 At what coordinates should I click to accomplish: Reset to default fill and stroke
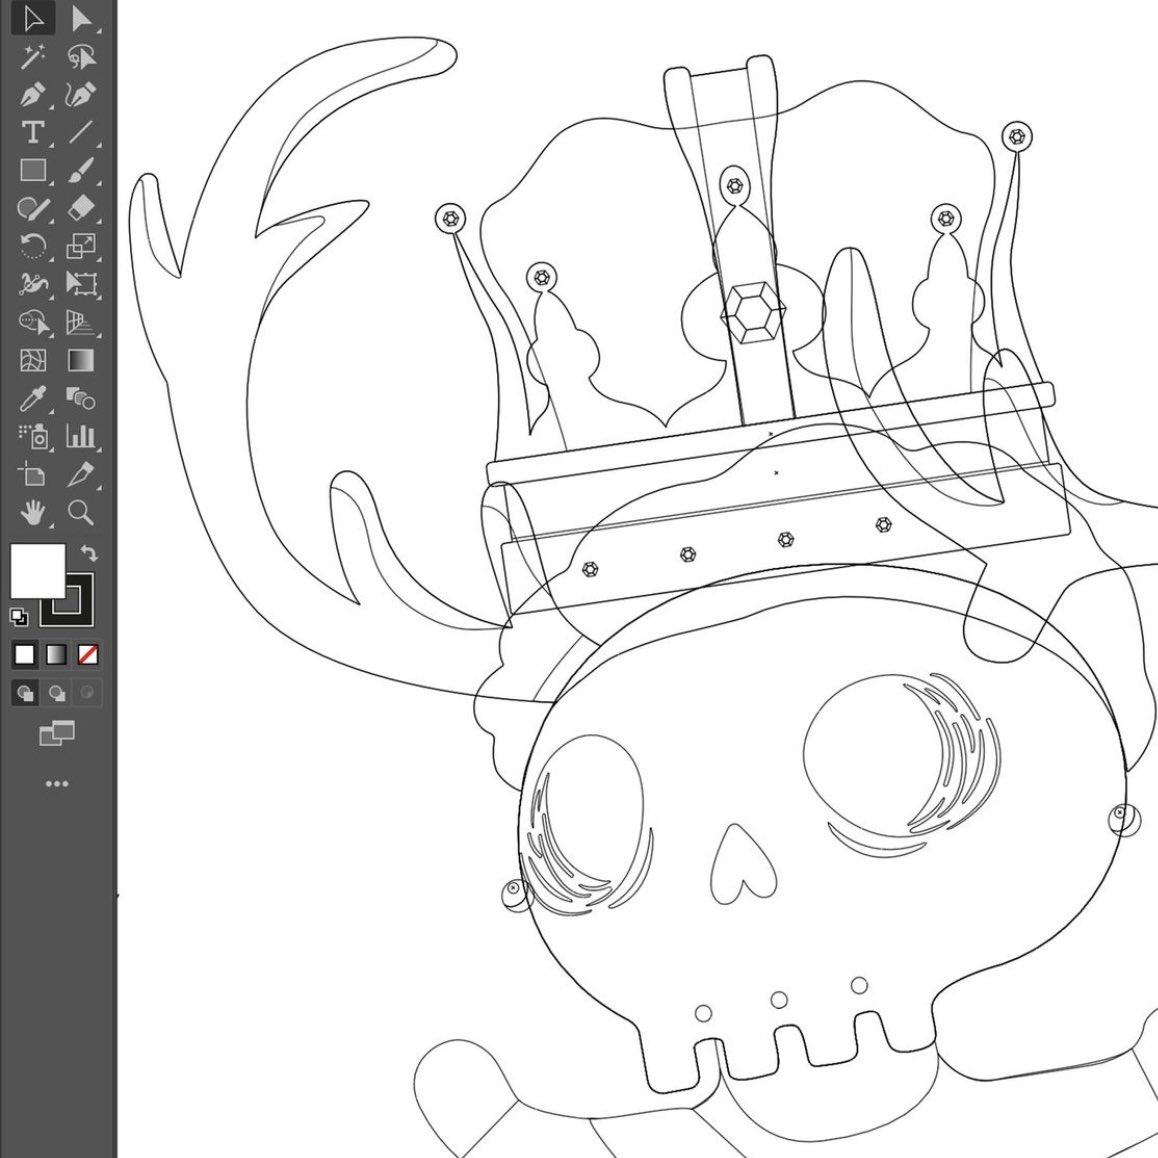18,617
